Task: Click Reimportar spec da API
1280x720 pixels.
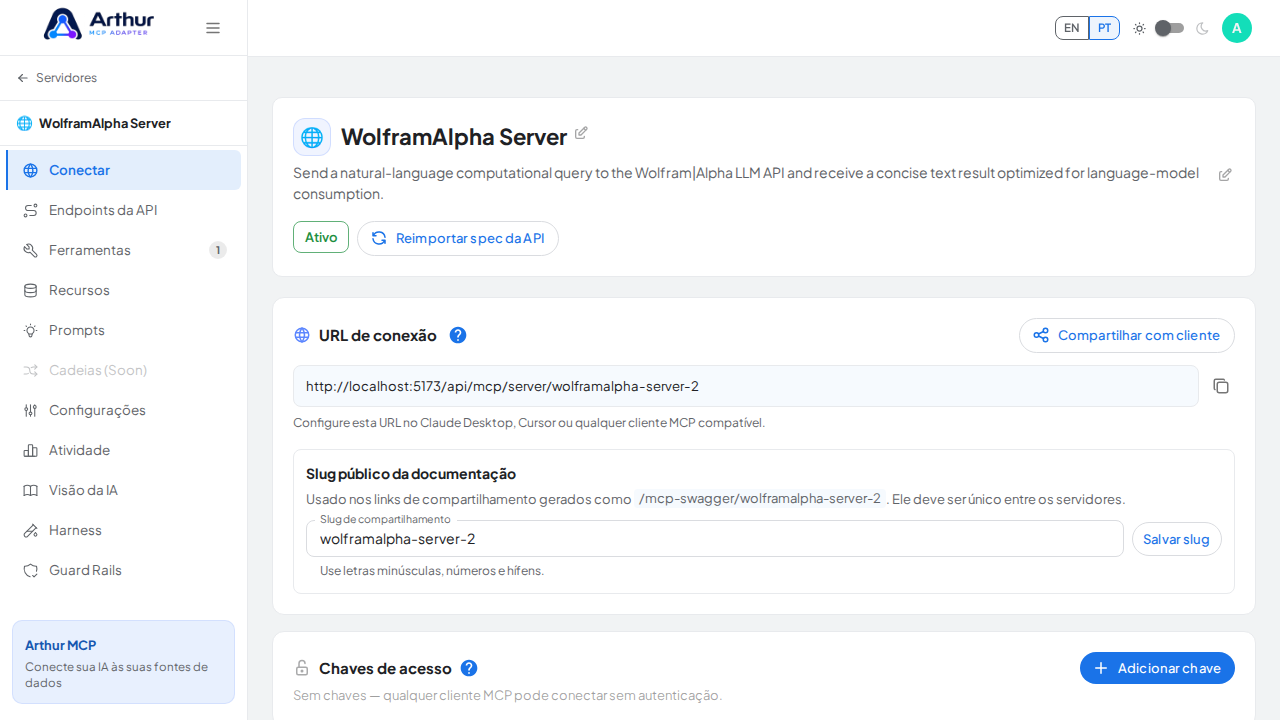Action: click(458, 238)
